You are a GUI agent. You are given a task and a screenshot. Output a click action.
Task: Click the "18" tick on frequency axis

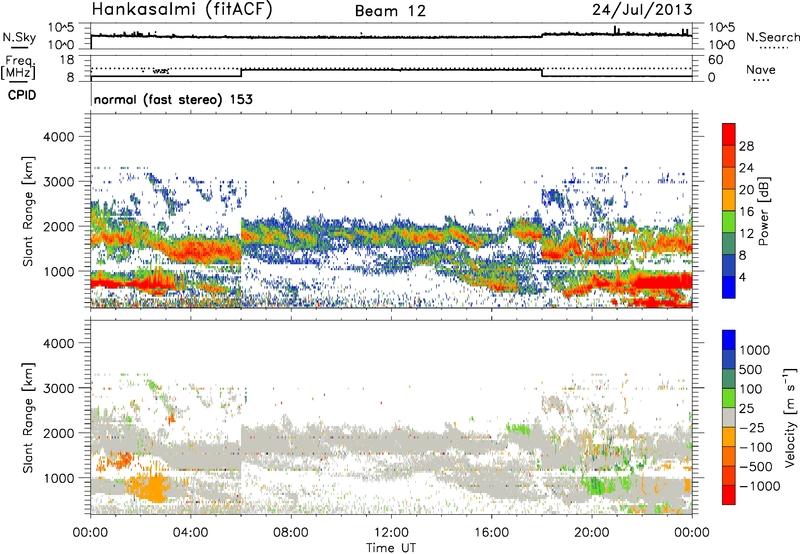[68, 60]
